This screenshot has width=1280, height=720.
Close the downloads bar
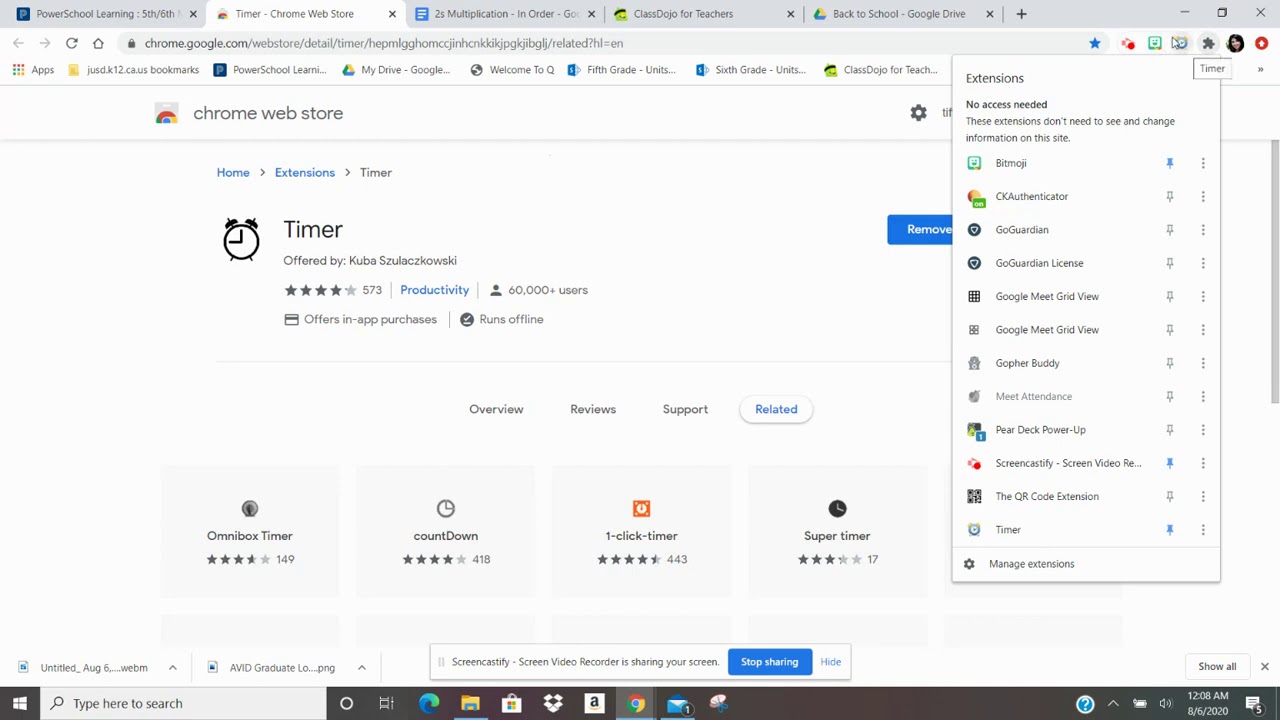point(1264,667)
